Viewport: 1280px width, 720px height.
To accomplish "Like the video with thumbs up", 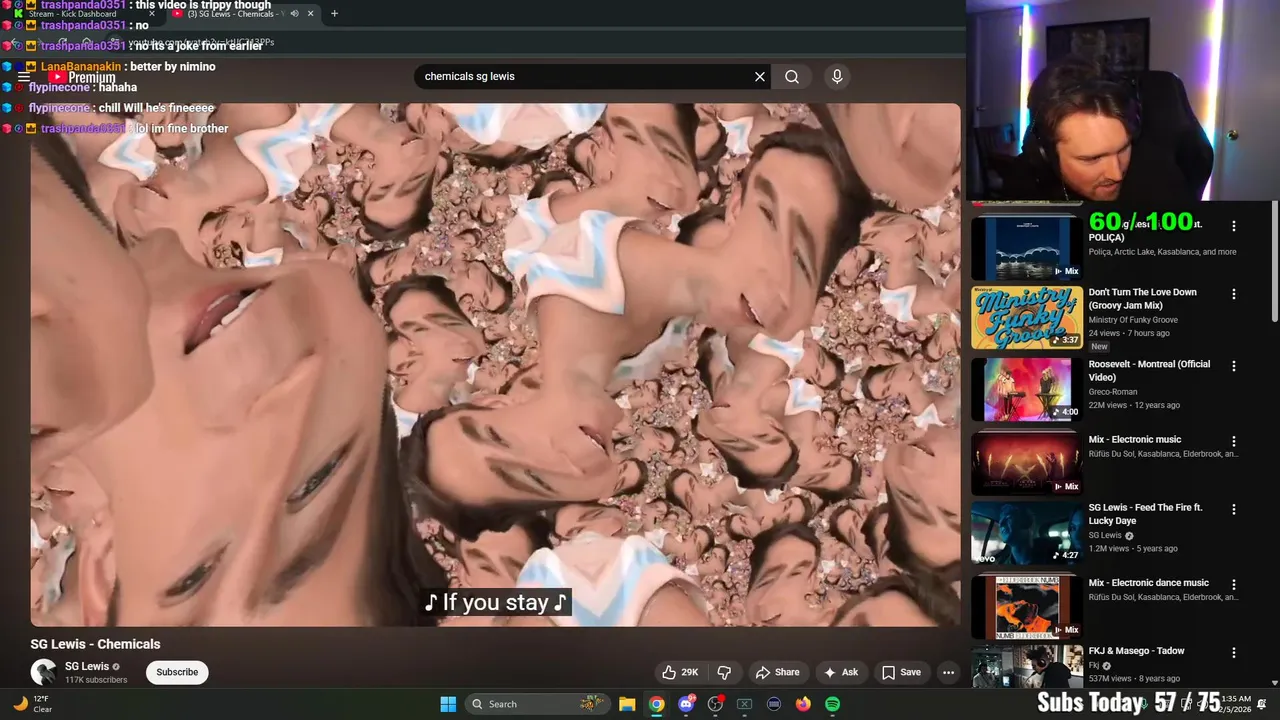I will click(680, 672).
